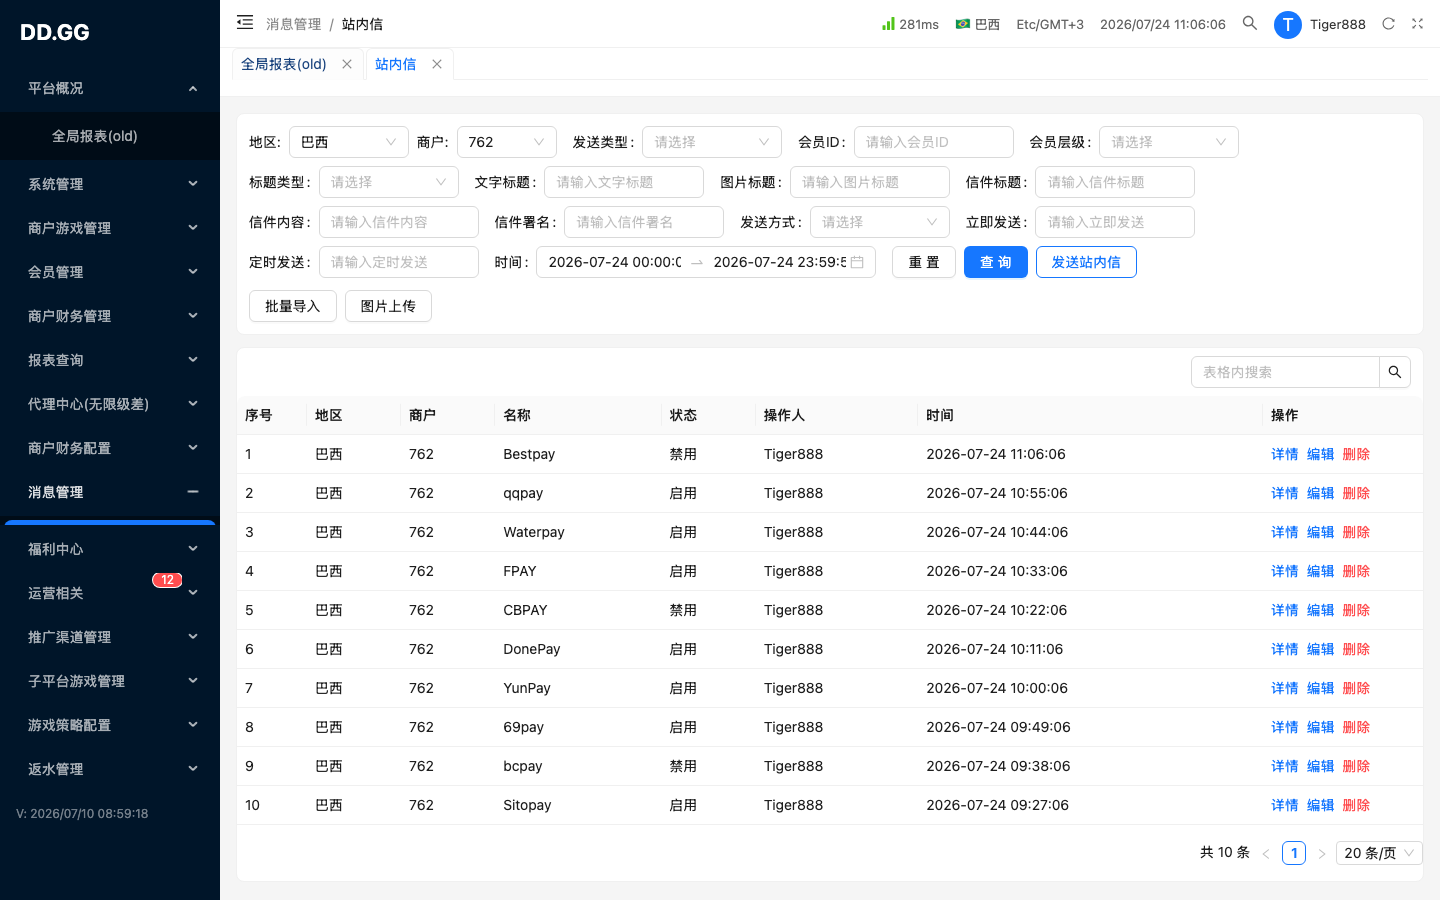Image resolution: width=1440 pixels, height=900 pixels.
Task: Open the 标题类型 dropdown
Action: (389, 182)
